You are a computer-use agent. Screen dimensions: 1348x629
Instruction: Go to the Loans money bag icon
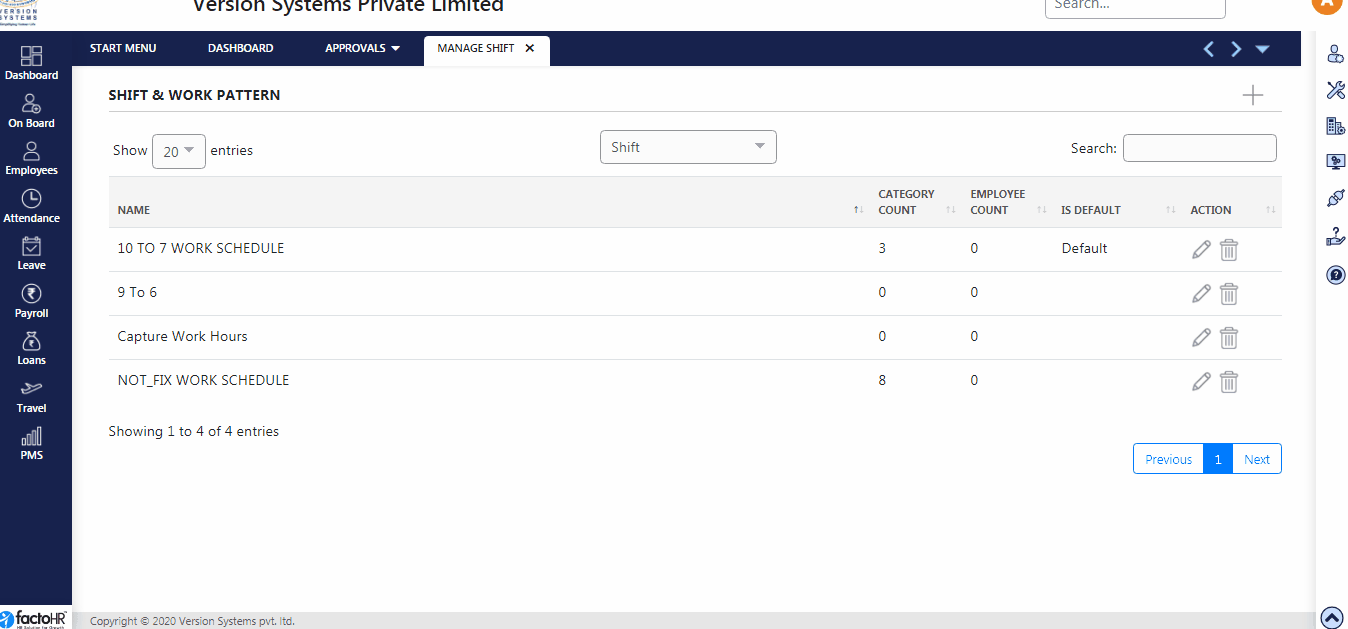(x=31, y=341)
